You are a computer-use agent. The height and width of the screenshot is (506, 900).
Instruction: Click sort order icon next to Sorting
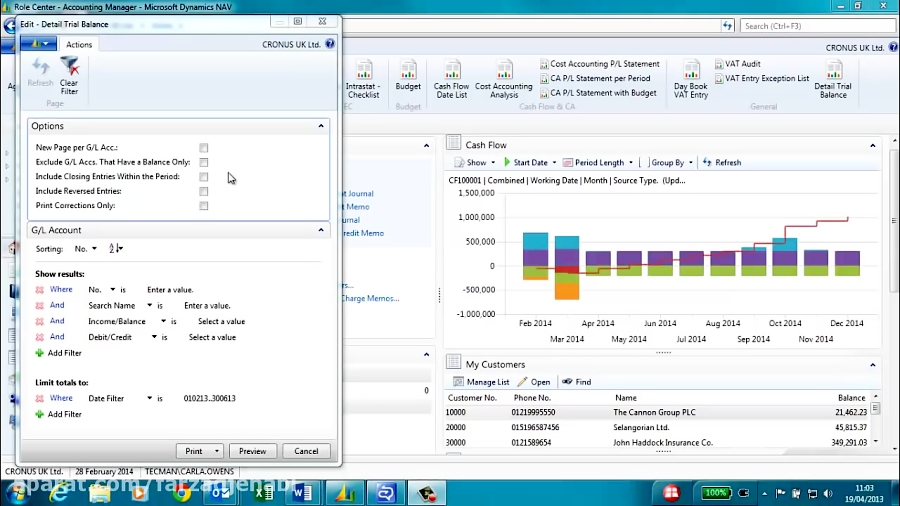pyautogui.click(x=115, y=248)
